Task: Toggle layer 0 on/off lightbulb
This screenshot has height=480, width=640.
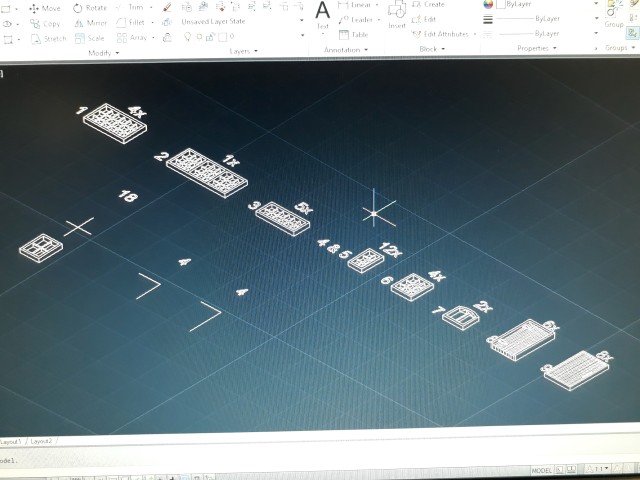Action: (187, 37)
